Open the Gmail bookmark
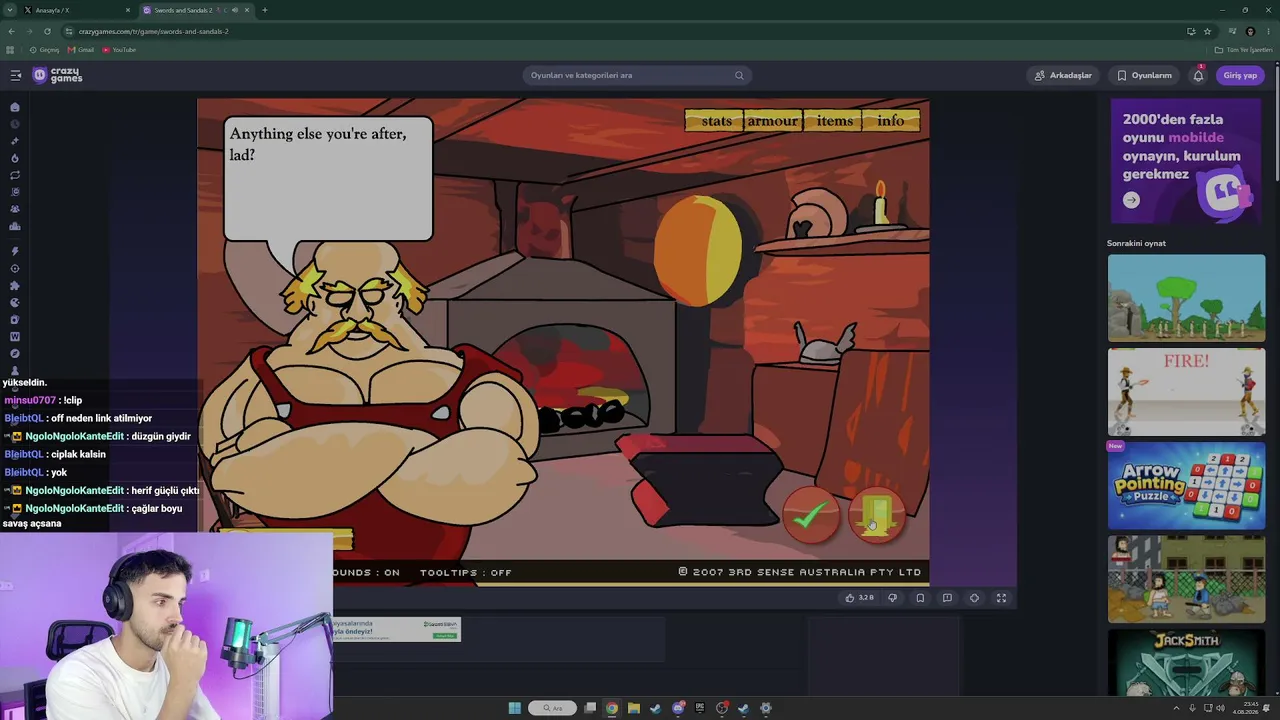 [x=81, y=50]
